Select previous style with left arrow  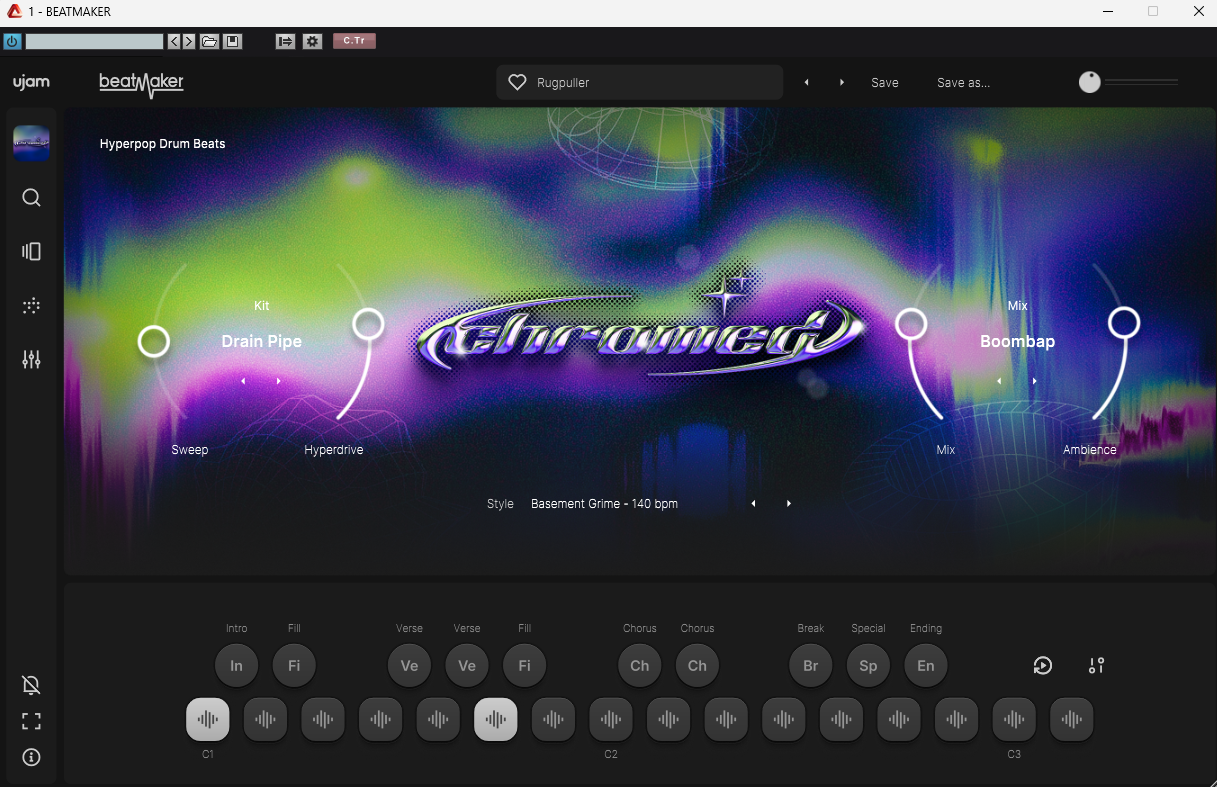pyautogui.click(x=754, y=504)
